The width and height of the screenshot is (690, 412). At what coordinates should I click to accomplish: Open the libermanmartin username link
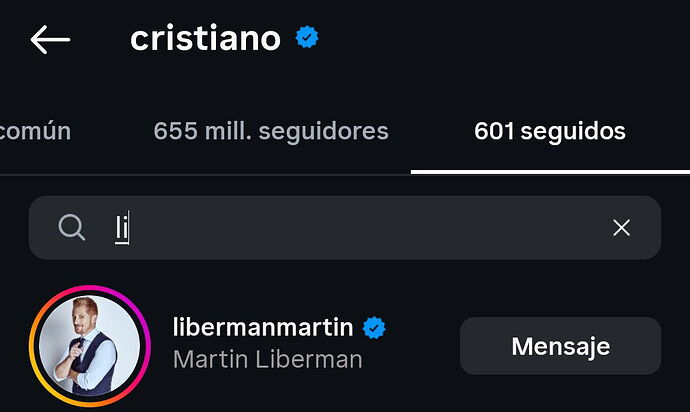263,327
